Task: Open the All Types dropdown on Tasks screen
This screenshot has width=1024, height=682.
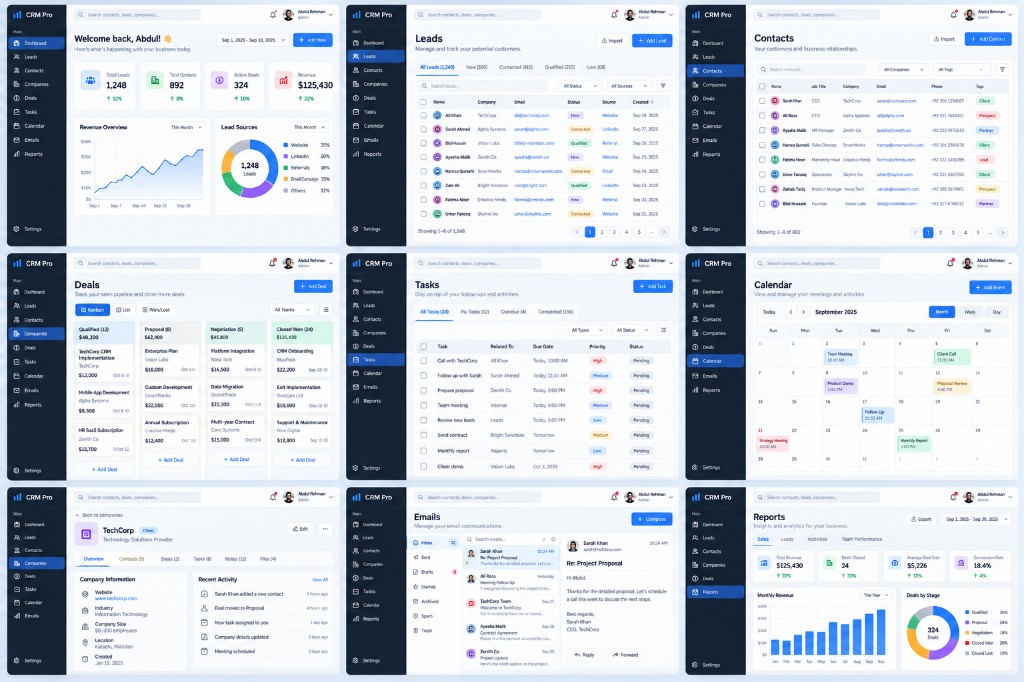Action: pyautogui.click(x=586, y=330)
